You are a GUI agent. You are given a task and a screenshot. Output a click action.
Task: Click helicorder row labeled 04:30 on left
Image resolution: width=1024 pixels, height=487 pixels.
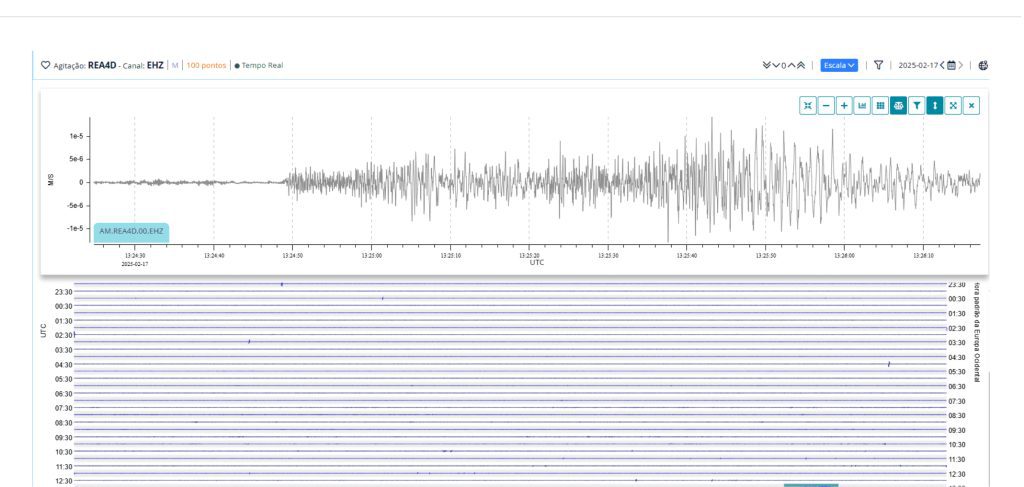point(510,364)
